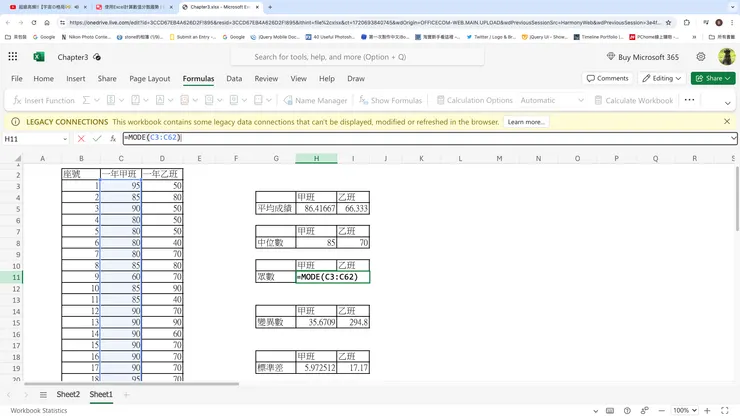Click the cloud save status icon beside Chapter3
Screen dimensions: 740x416
click(x=97, y=57)
